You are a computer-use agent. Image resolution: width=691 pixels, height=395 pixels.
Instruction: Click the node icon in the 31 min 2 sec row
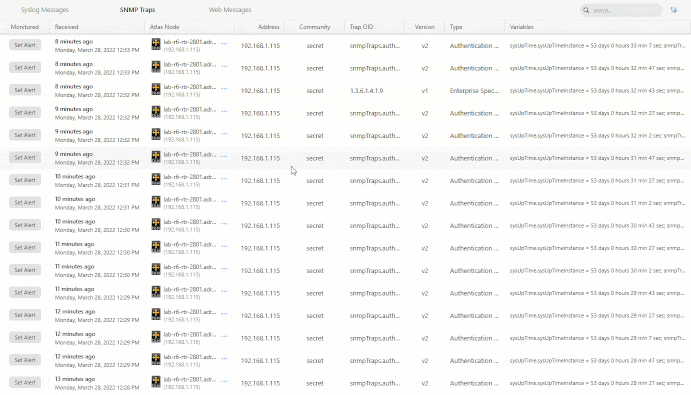[156, 201]
